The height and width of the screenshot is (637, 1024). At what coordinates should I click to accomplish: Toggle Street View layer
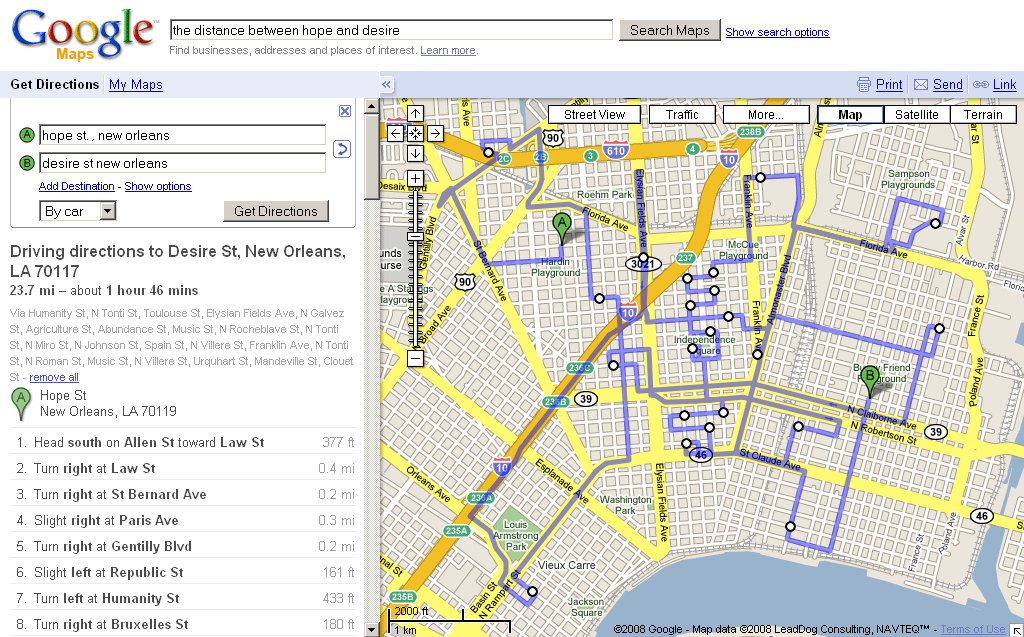[x=594, y=114]
